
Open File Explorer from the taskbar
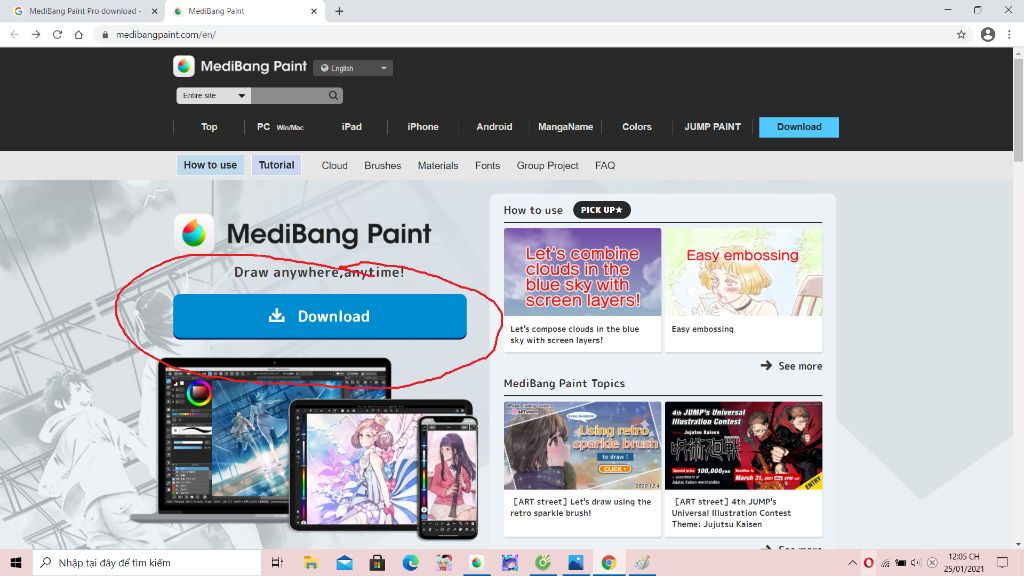[311, 562]
